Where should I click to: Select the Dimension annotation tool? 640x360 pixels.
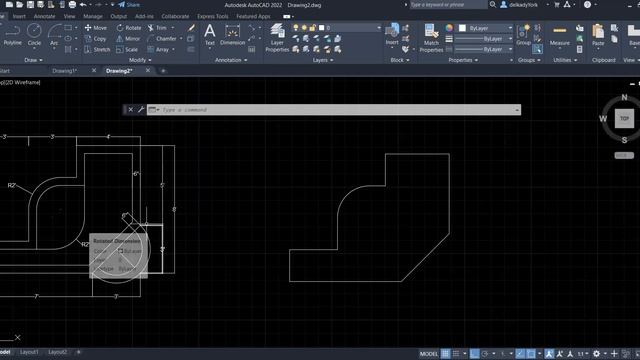232,35
